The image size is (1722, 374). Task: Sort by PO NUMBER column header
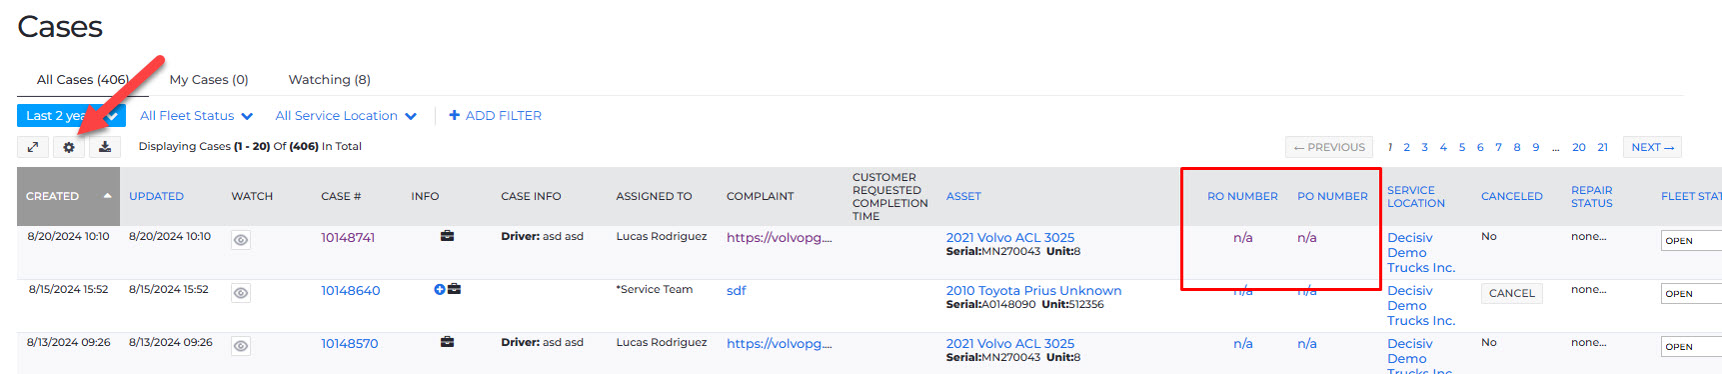click(x=1332, y=196)
